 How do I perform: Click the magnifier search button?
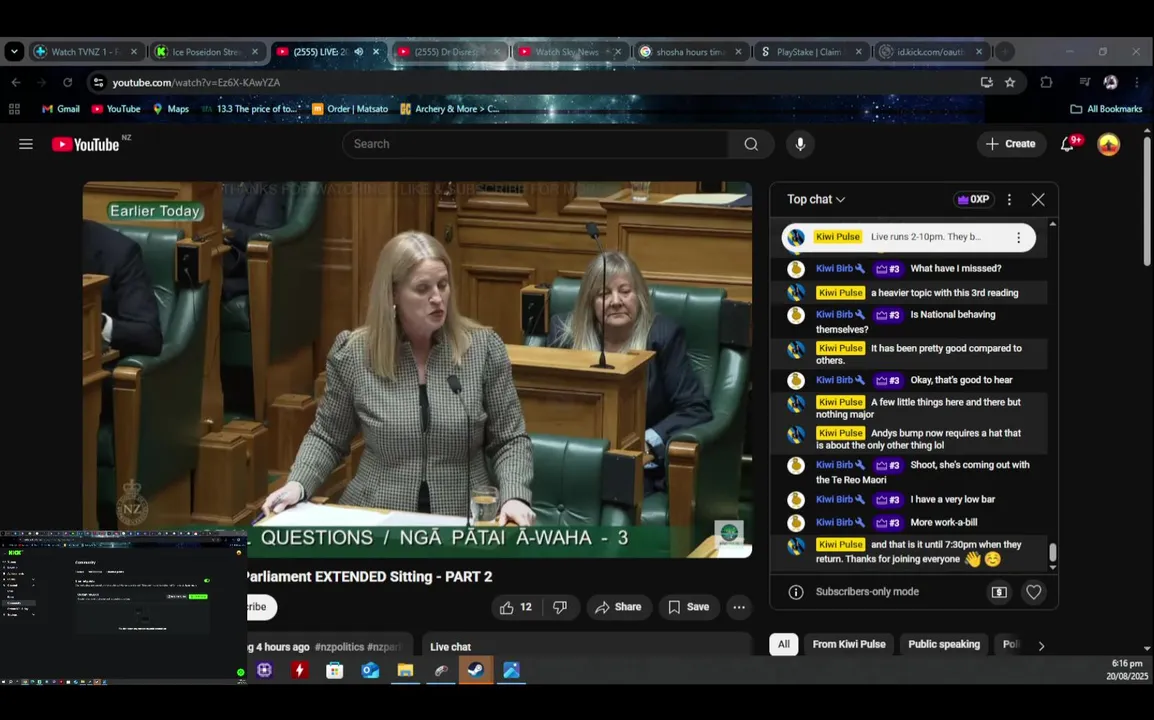(751, 144)
